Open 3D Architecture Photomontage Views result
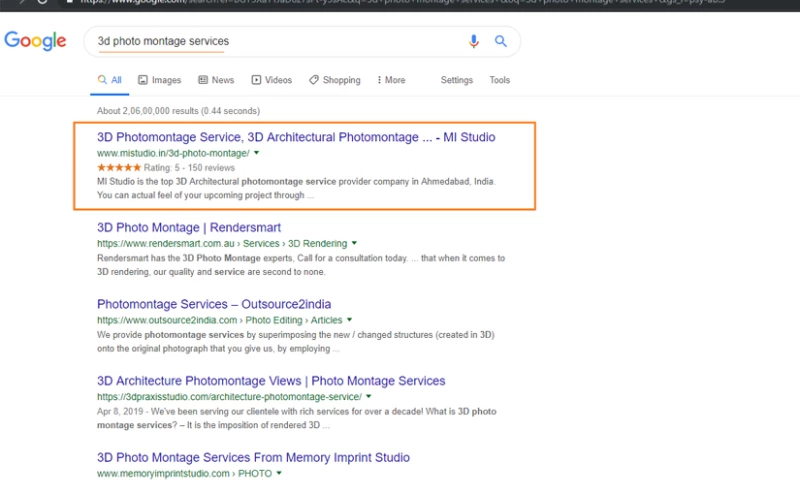 [x=271, y=381]
